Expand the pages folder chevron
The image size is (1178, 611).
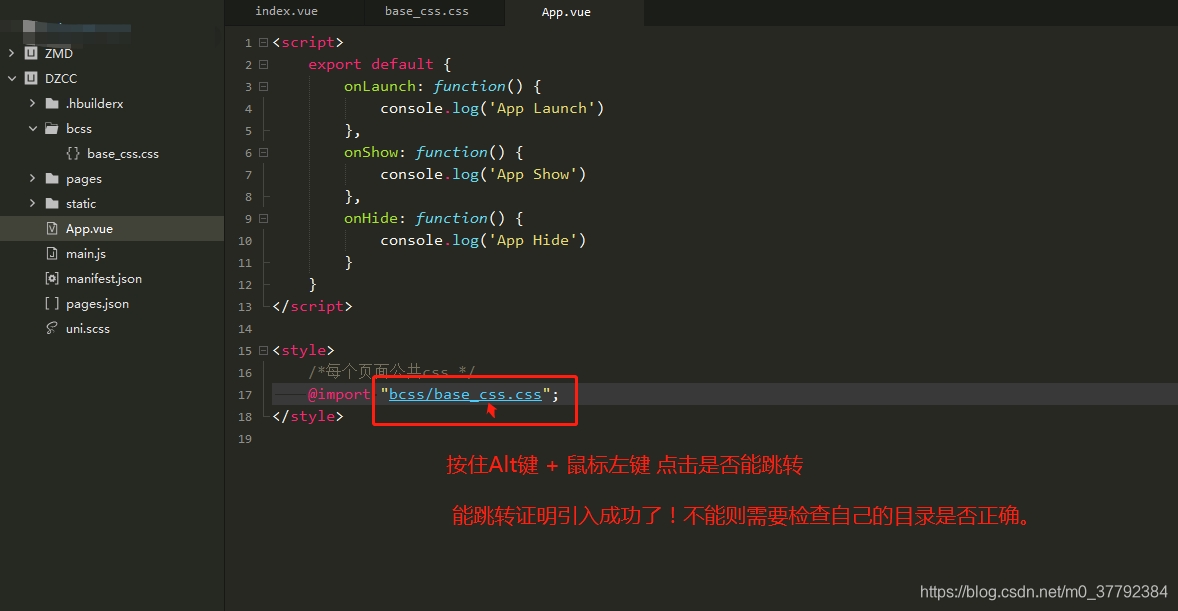(32, 179)
